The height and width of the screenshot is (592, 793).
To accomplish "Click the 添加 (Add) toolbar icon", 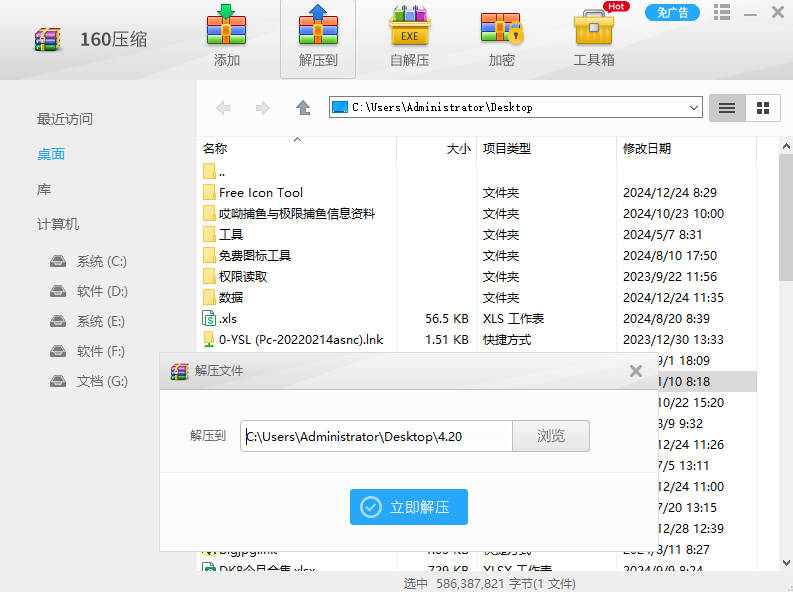I will (226, 38).
